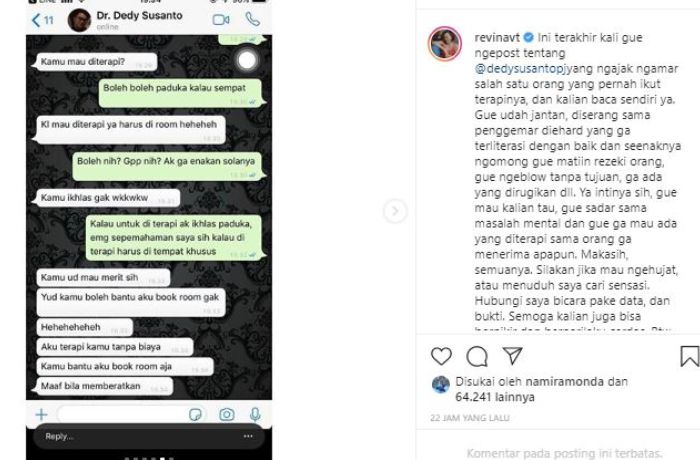The height and width of the screenshot is (460, 700).
Task: Tap the microphone icon for voice message
Action: (255, 414)
